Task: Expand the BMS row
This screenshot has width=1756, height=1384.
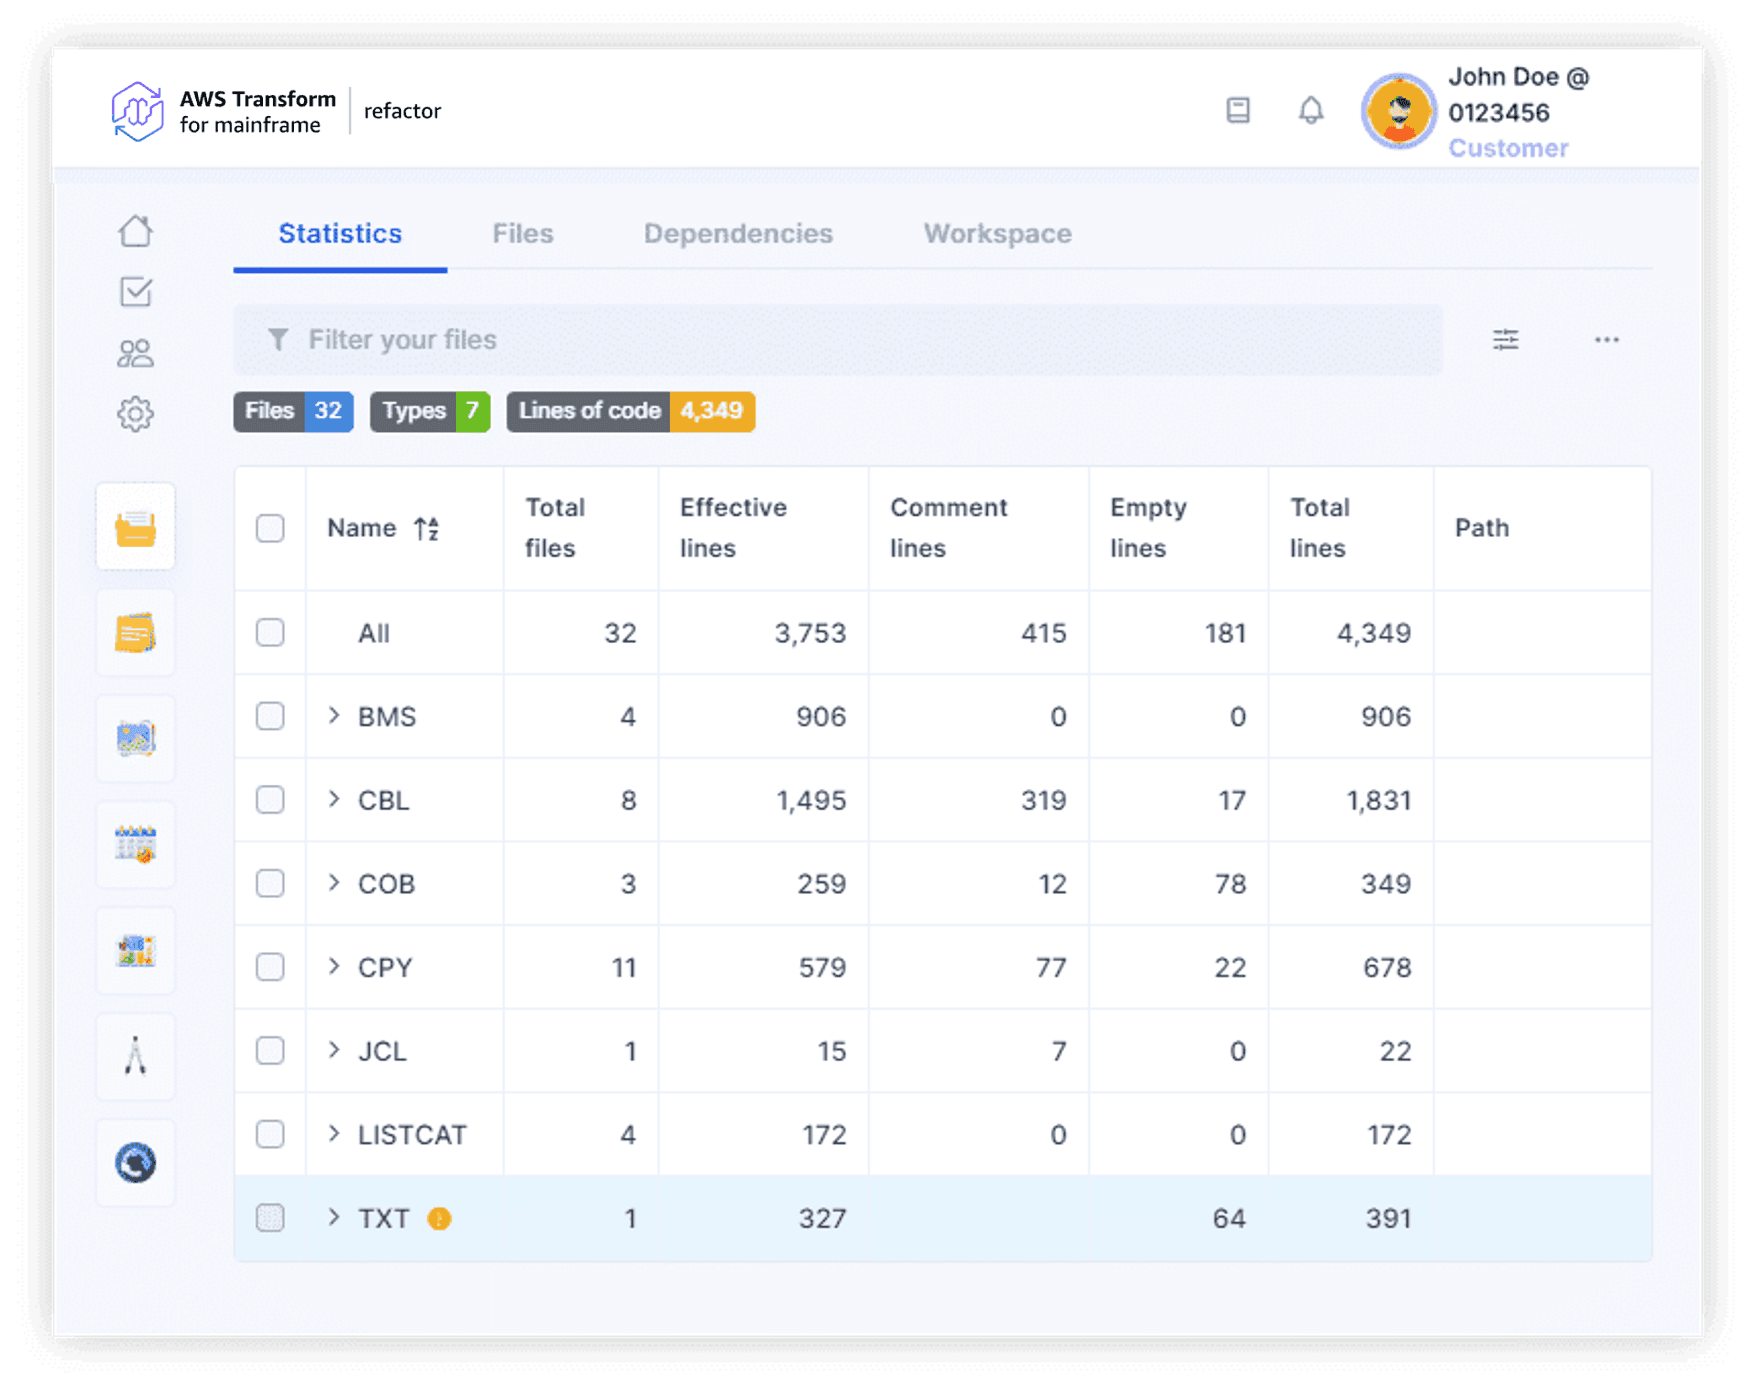Action: (x=334, y=716)
